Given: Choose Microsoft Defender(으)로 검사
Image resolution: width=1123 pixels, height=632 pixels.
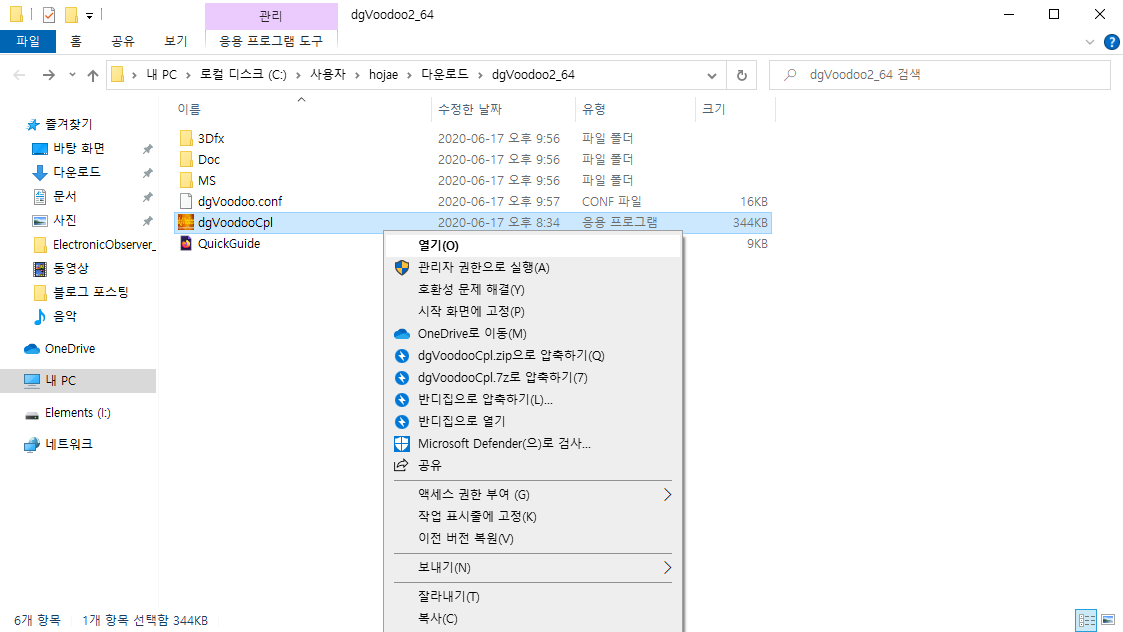Looking at the screenshot, I should (533, 444).
